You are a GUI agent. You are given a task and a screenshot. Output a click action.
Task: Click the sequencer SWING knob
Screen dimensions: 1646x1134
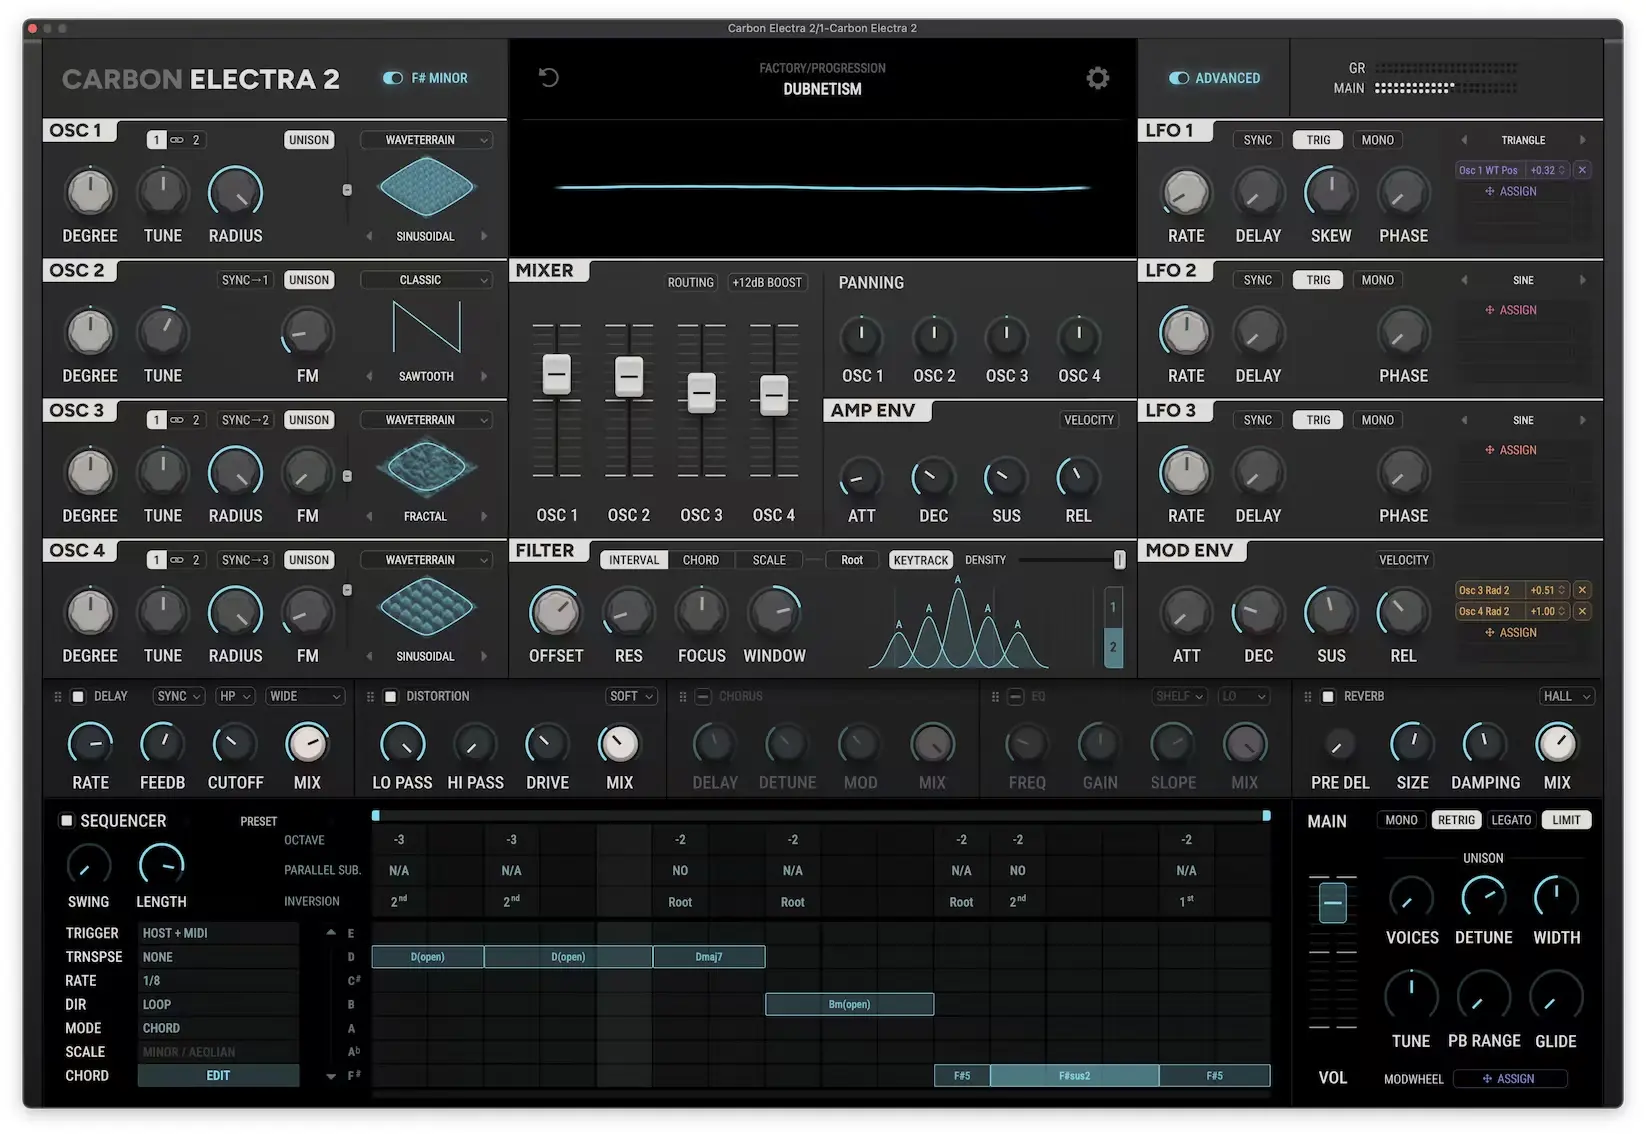(x=88, y=866)
